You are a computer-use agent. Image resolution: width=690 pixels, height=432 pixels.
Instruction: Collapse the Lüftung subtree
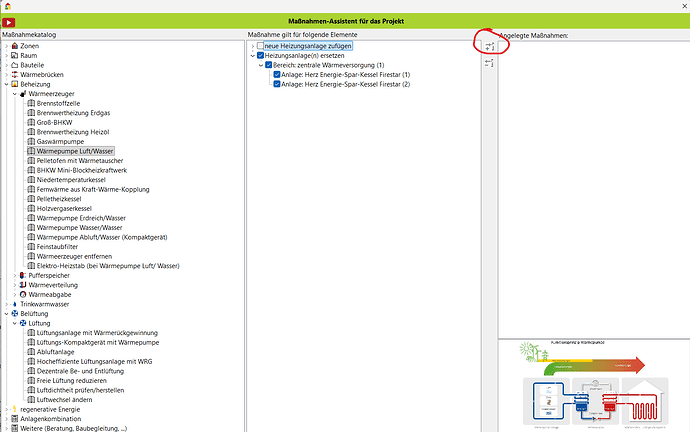click(x=12, y=323)
